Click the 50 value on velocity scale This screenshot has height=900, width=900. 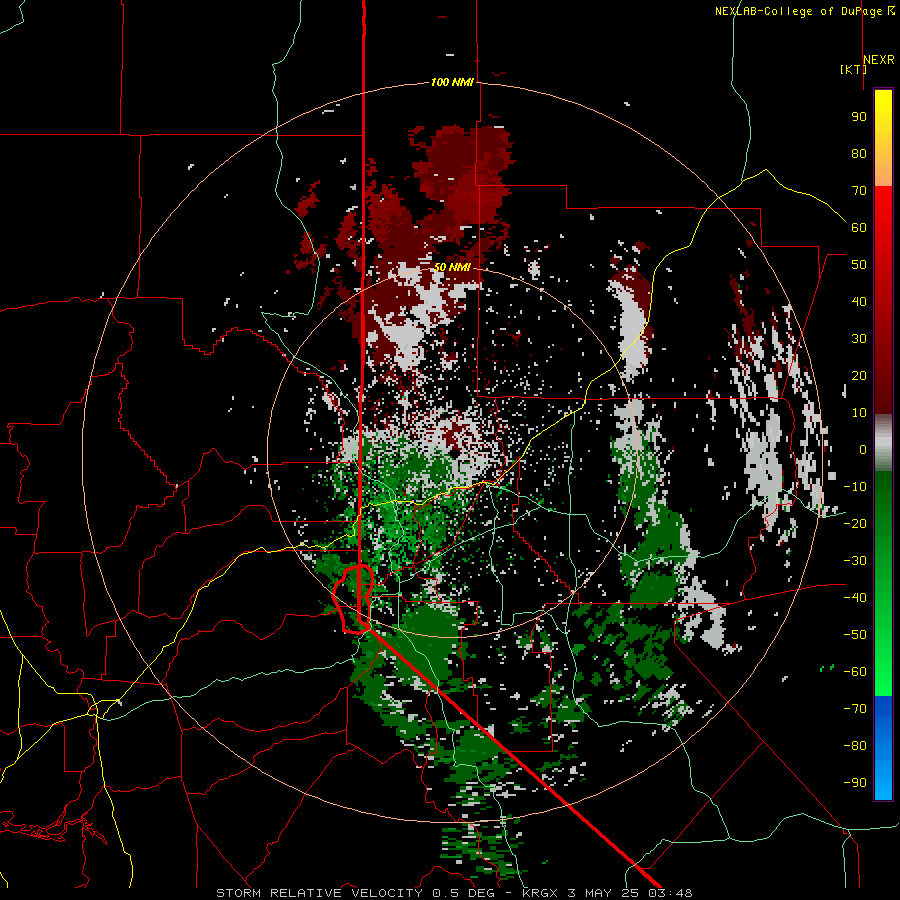coord(859,265)
